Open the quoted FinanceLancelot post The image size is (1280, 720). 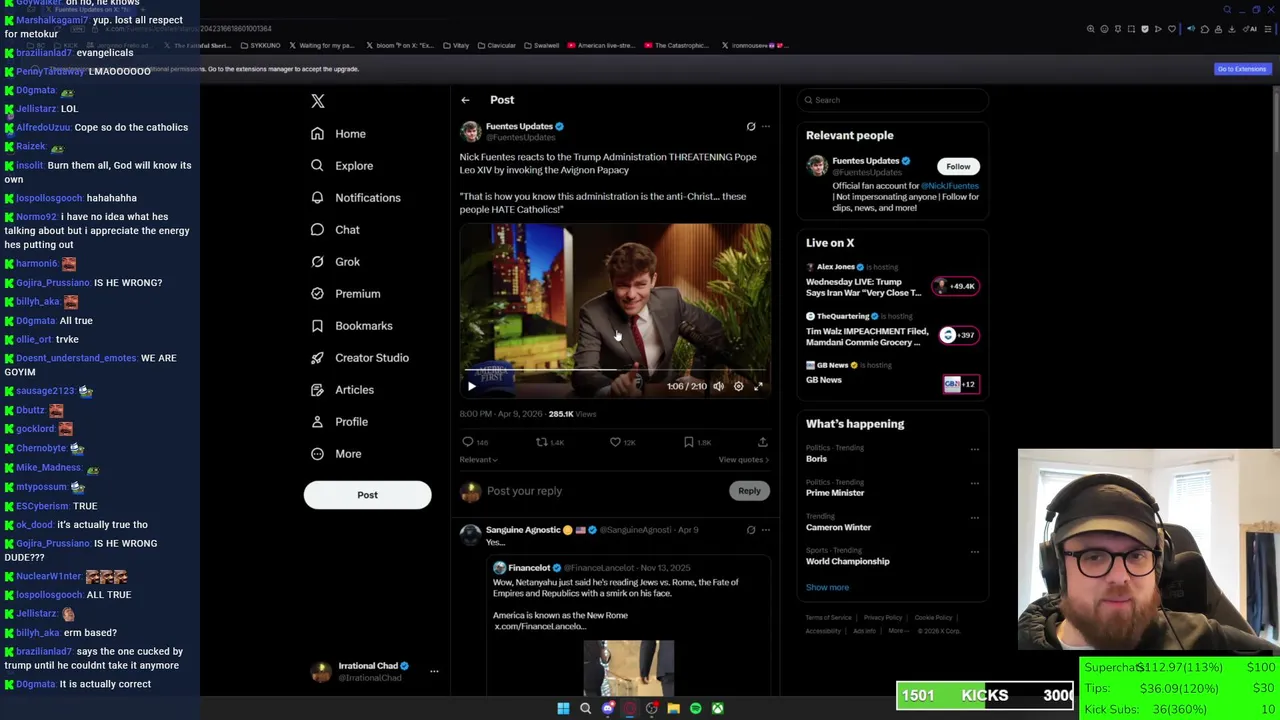[x=628, y=626]
